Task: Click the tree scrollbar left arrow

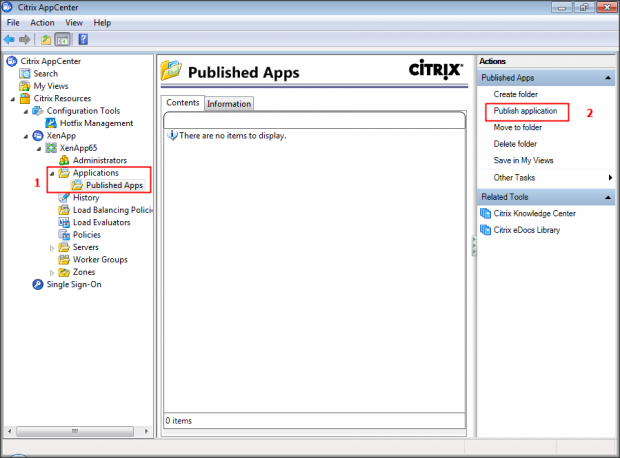Action: (x=9, y=431)
